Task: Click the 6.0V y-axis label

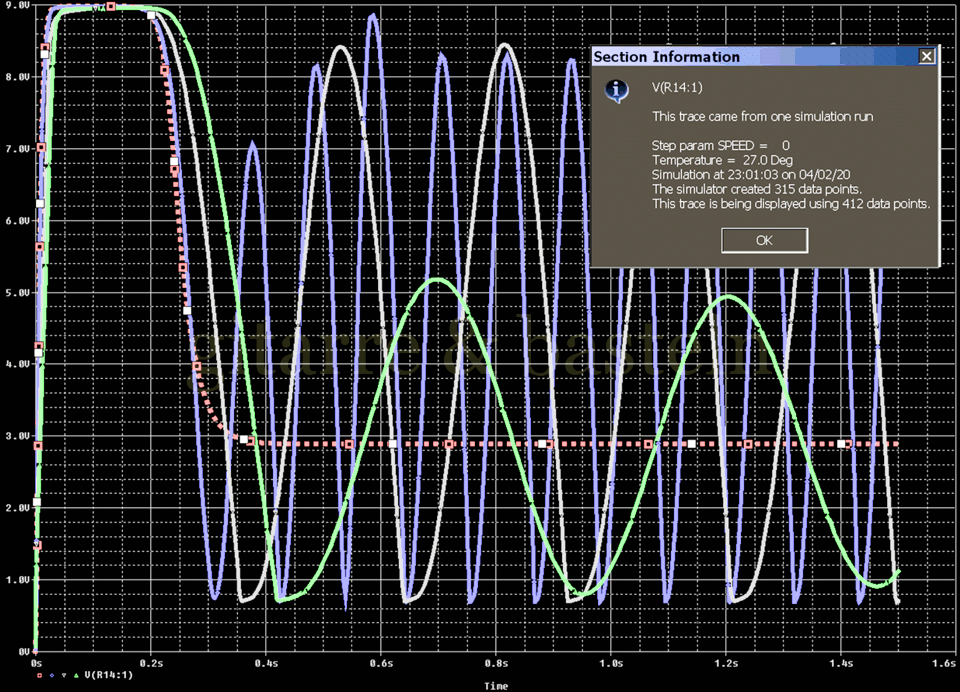Action: [17, 220]
